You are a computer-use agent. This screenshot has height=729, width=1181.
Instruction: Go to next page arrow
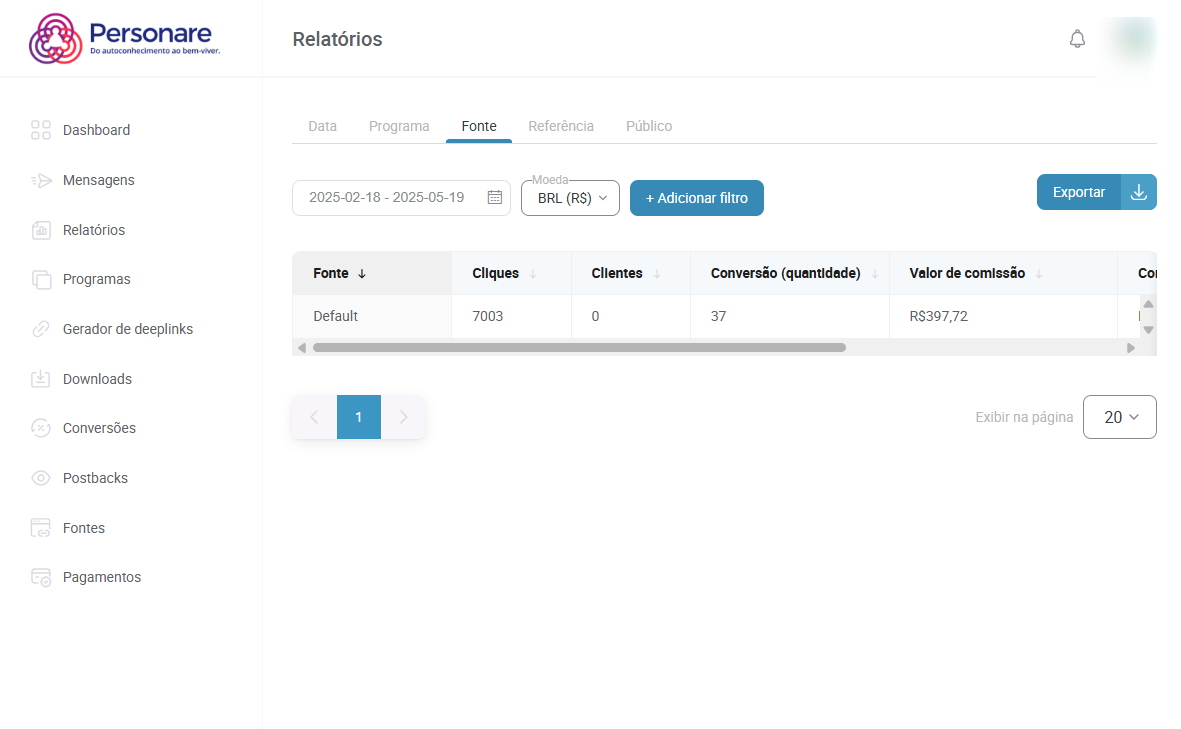403,417
